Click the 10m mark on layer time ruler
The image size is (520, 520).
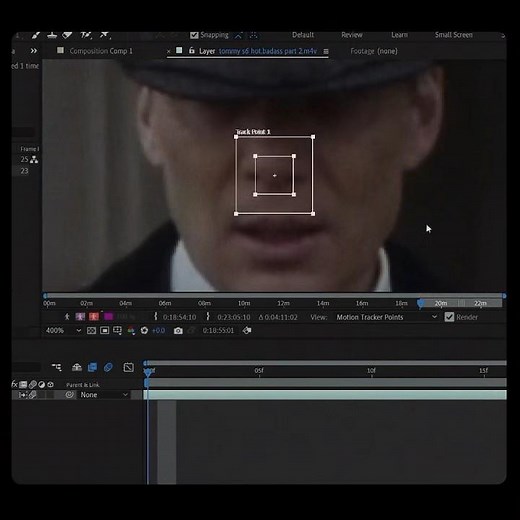click(244, 303)
